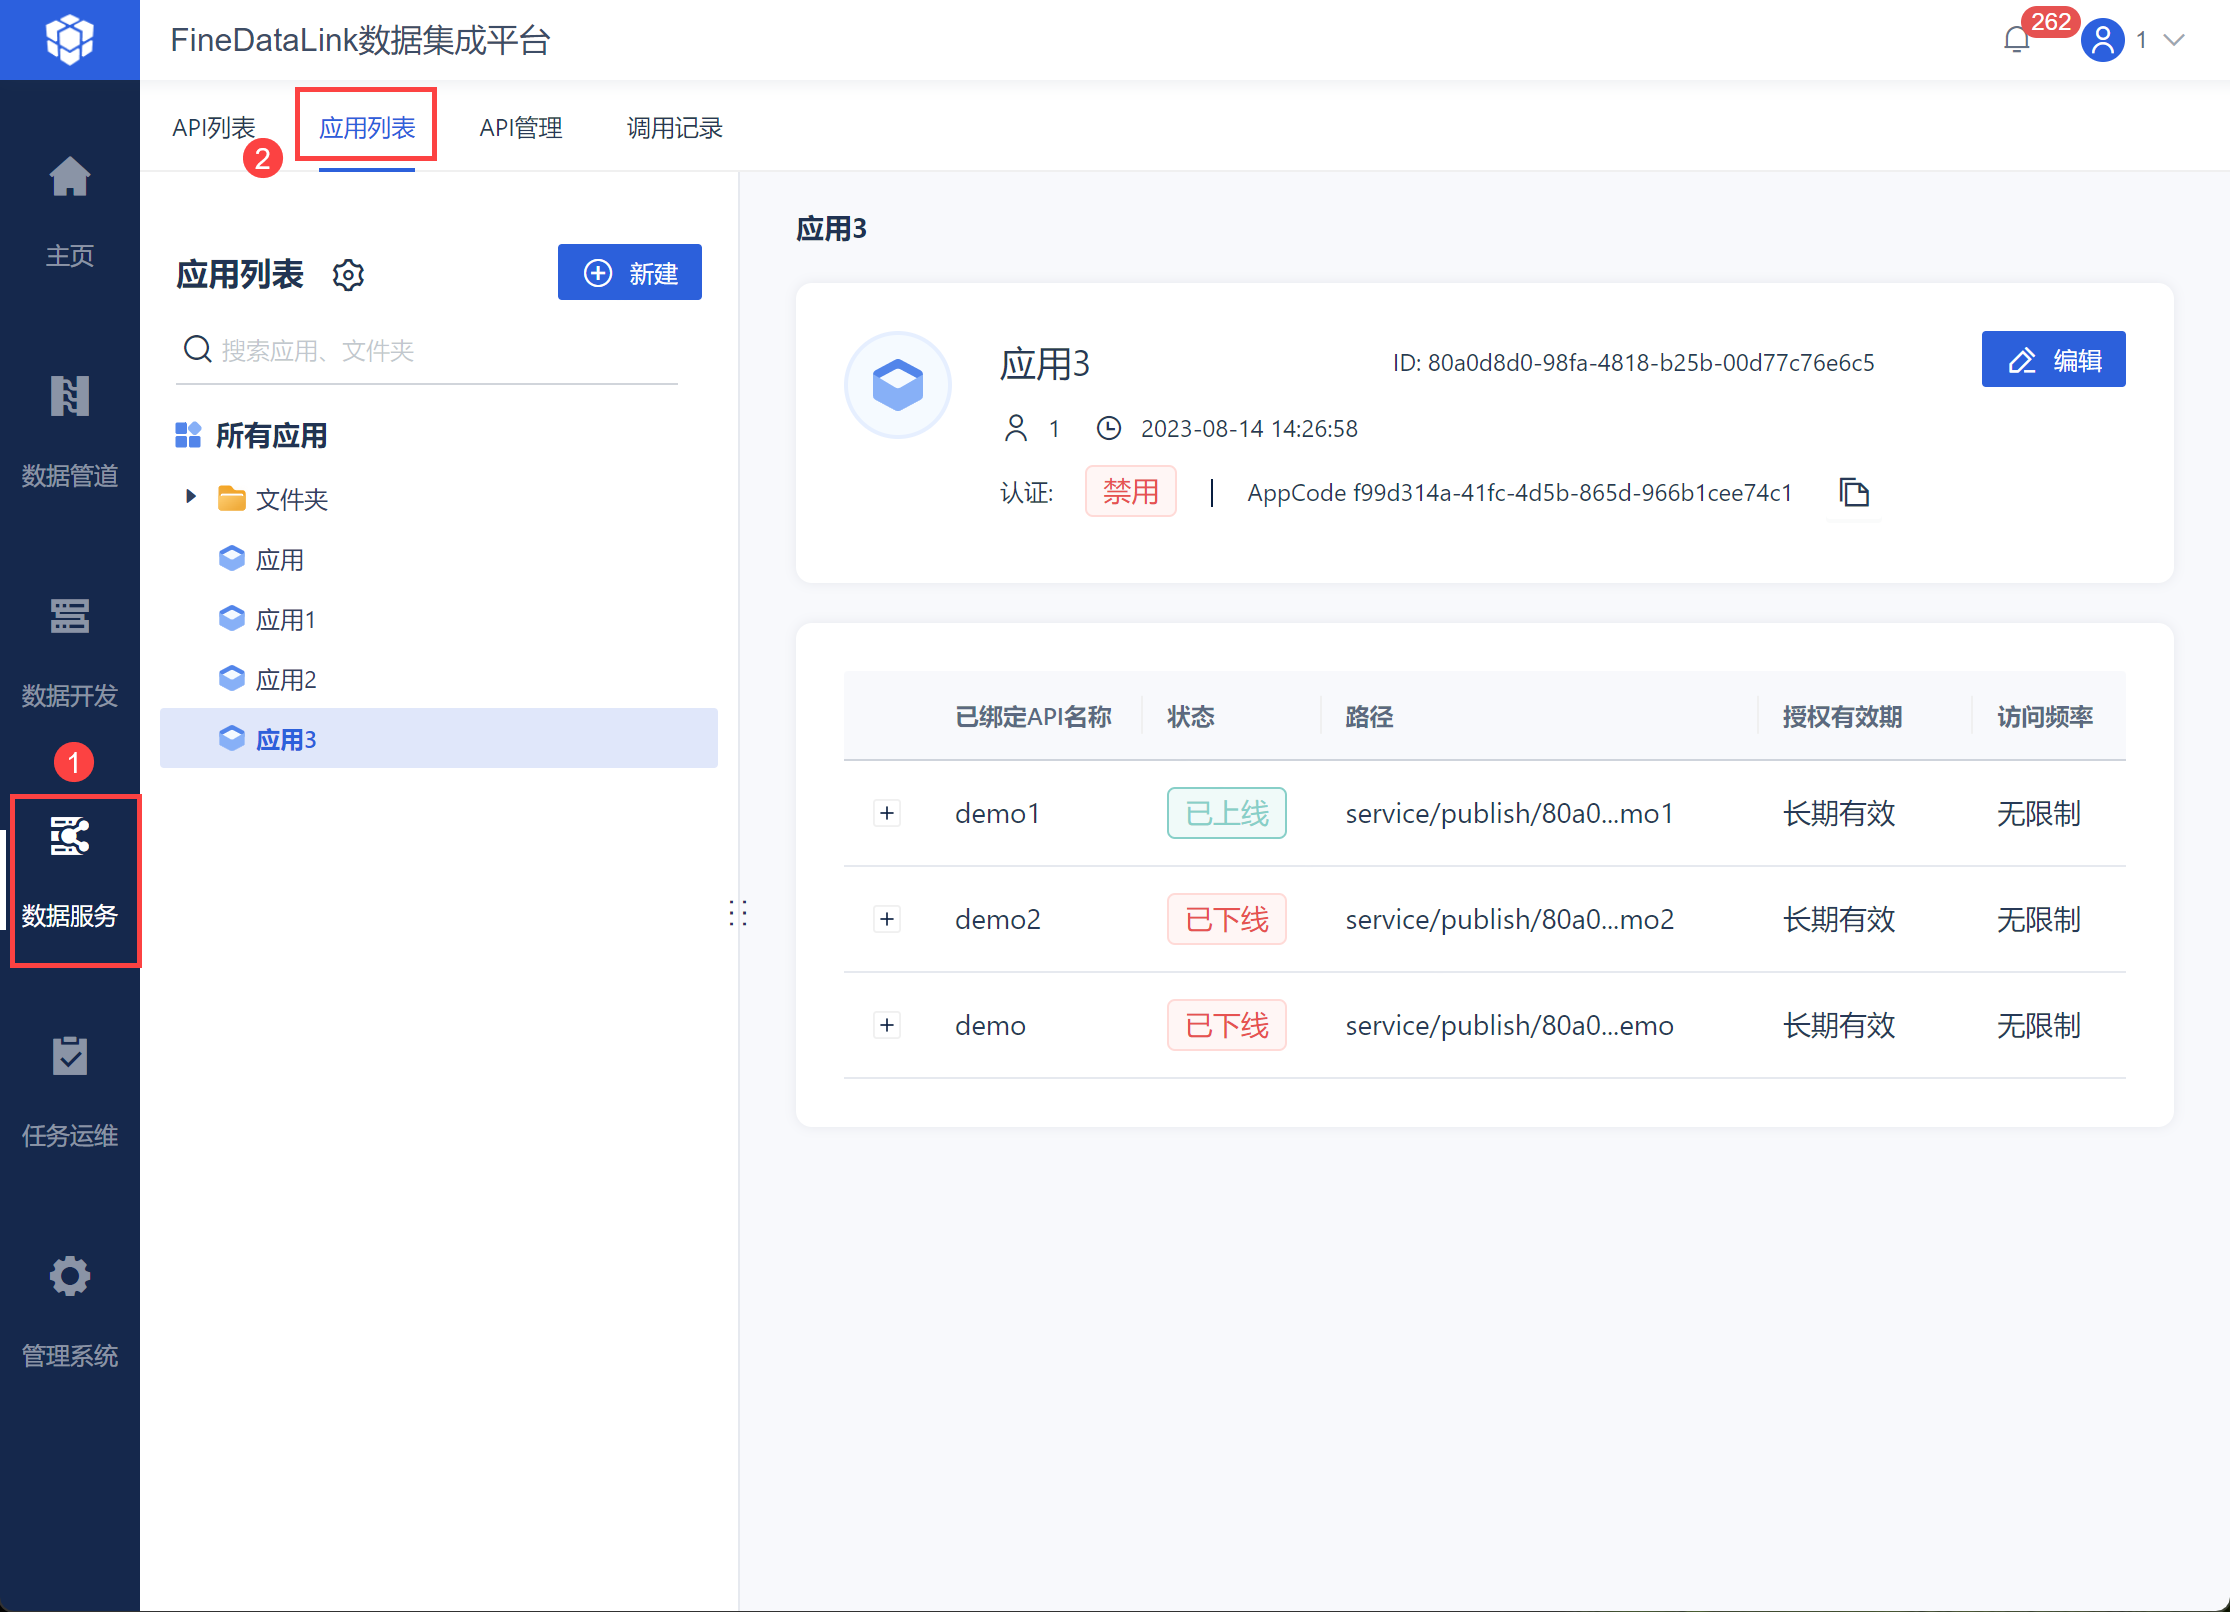Viewport: 2230px width, 1612px height.
Task: Expand the last demo API row
Action: 887,1025
